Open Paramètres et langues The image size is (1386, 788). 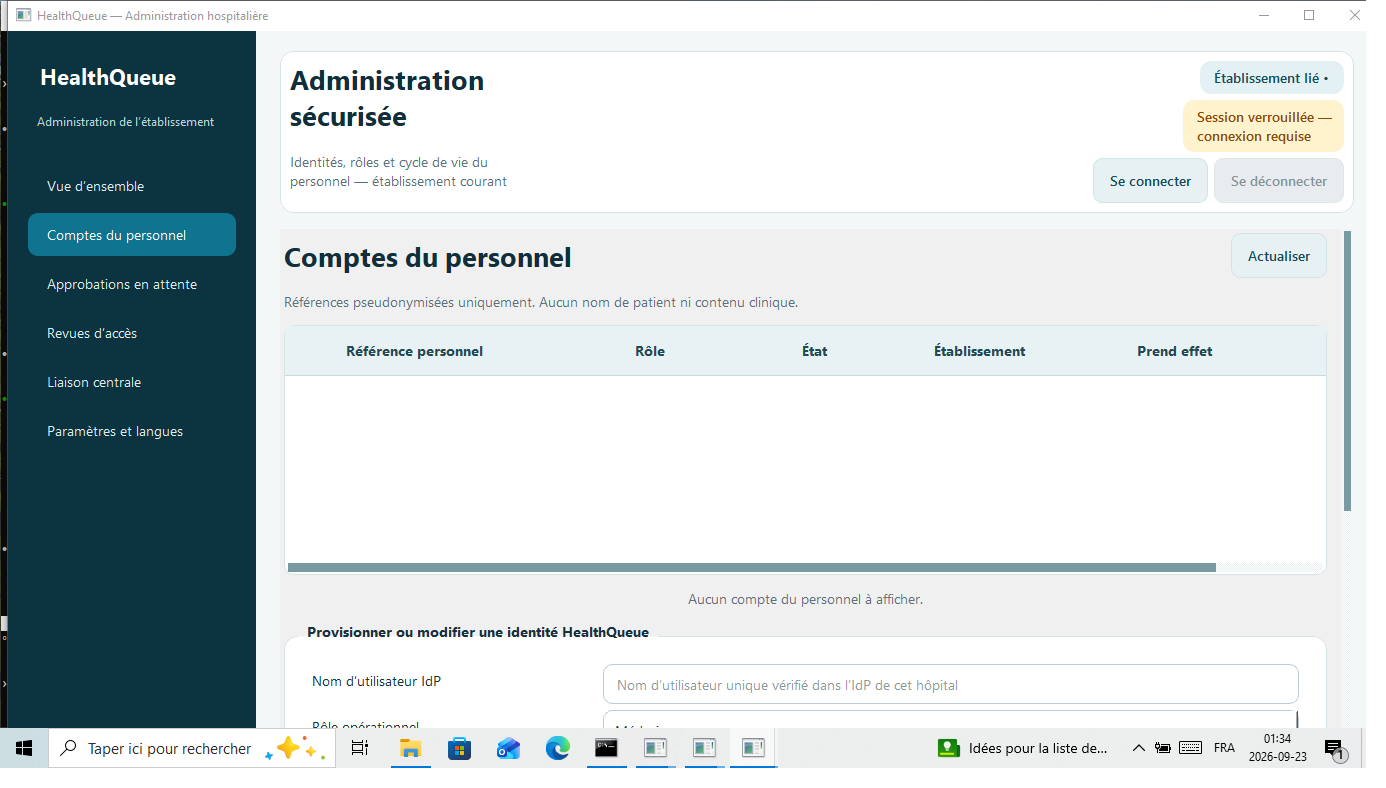click(132, 431)
